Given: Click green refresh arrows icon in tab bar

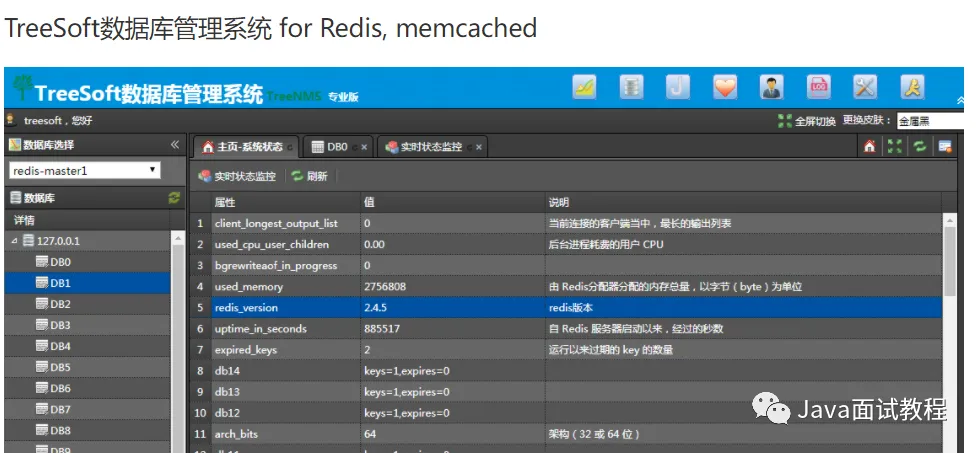Looking at the screenshot, I should pyautogui.click(x=920, y=147).
